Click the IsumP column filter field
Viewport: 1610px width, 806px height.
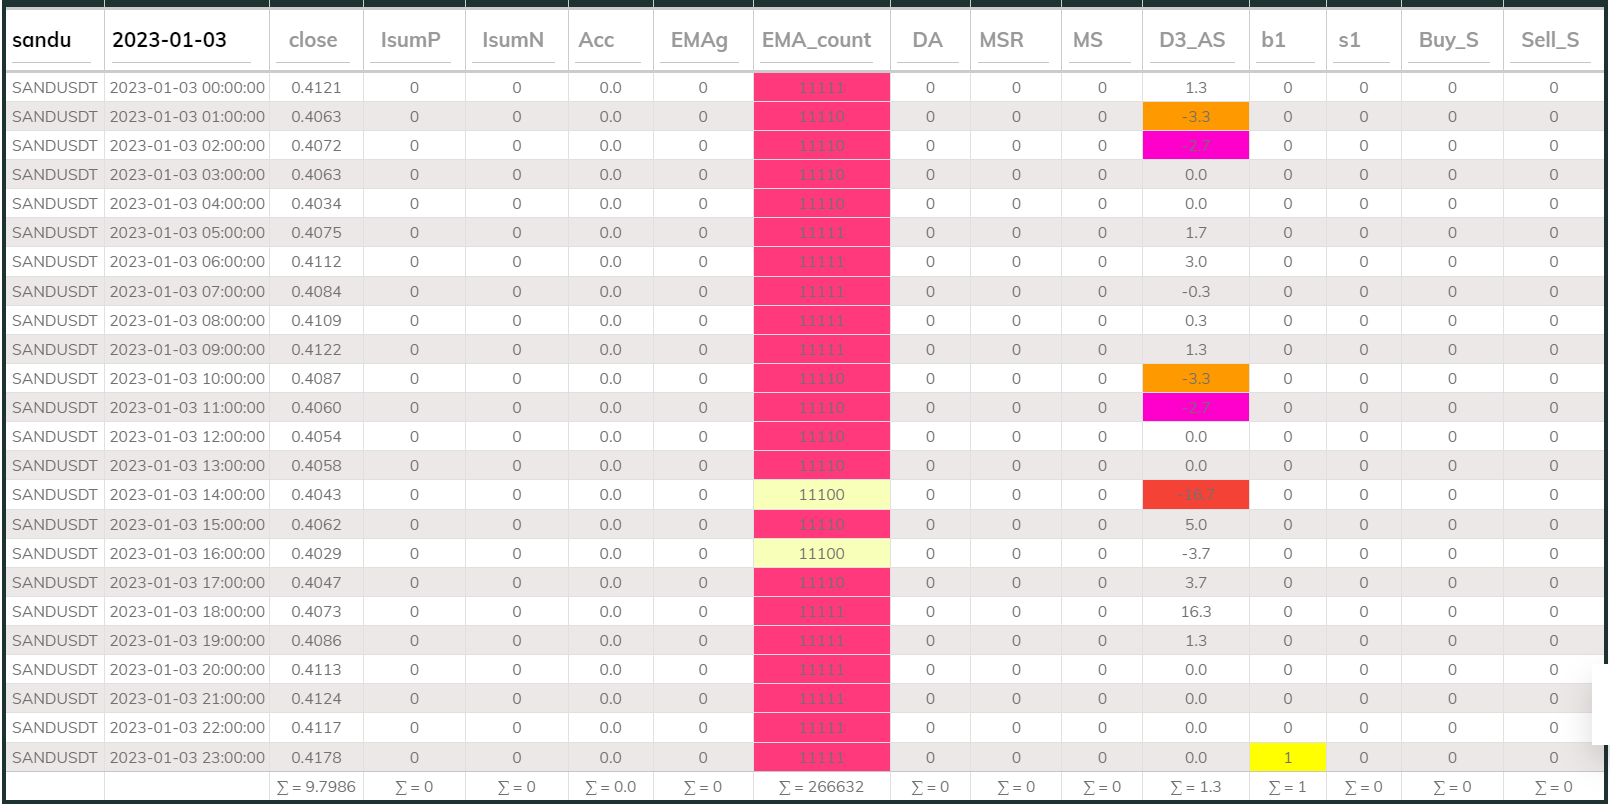coord(413,41)
